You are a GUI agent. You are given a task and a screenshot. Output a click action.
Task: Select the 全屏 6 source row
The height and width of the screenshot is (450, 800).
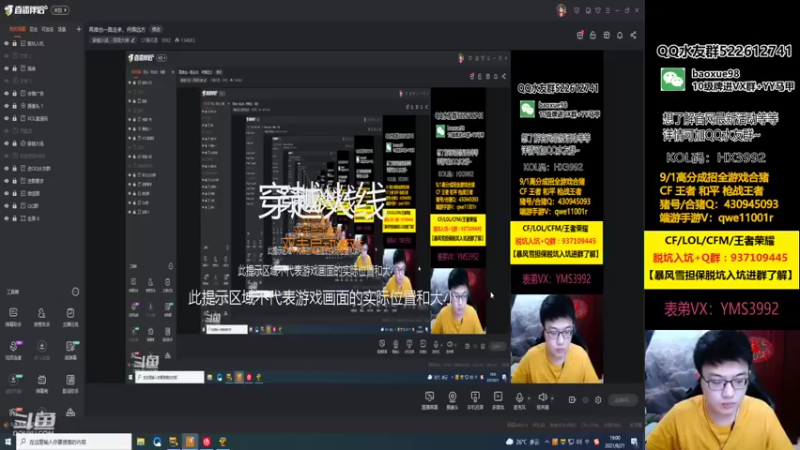pyautogui.click(x=42, y=218)
